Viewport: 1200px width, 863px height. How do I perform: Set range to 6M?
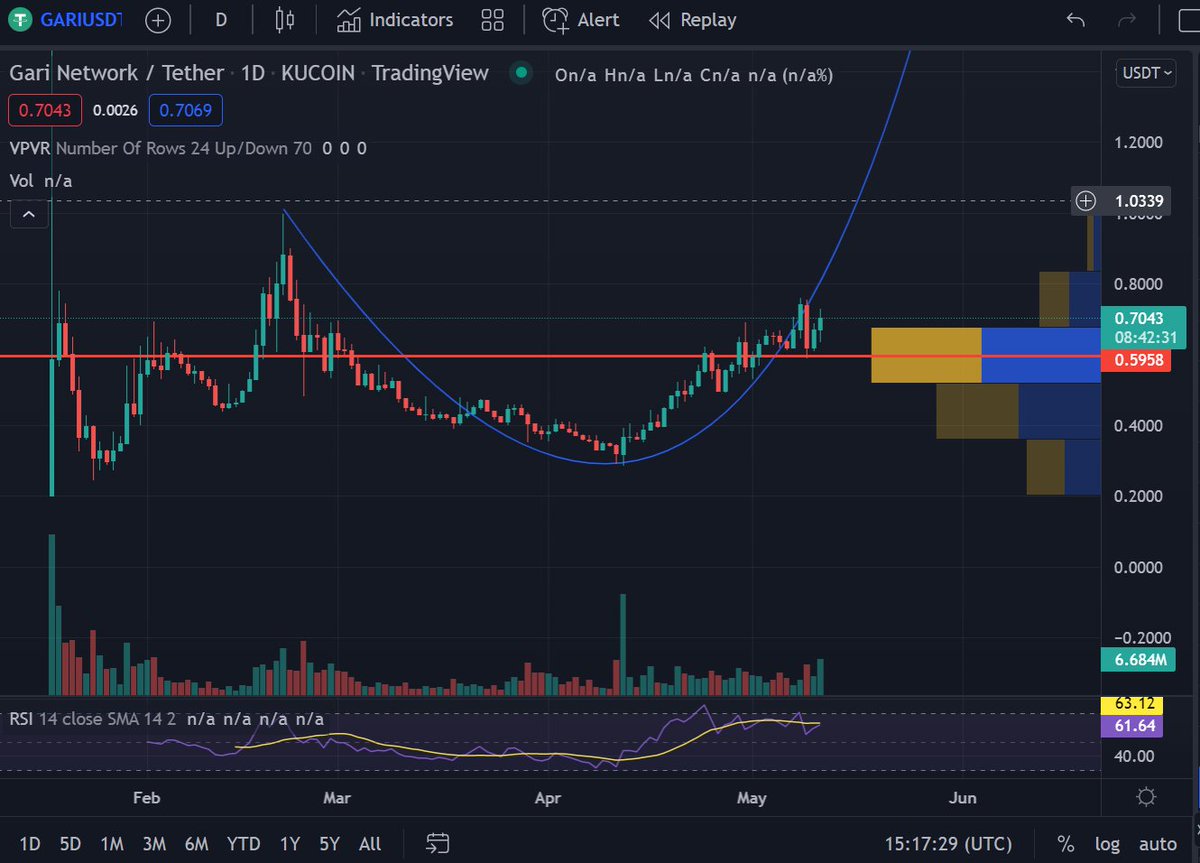(196, 844)
